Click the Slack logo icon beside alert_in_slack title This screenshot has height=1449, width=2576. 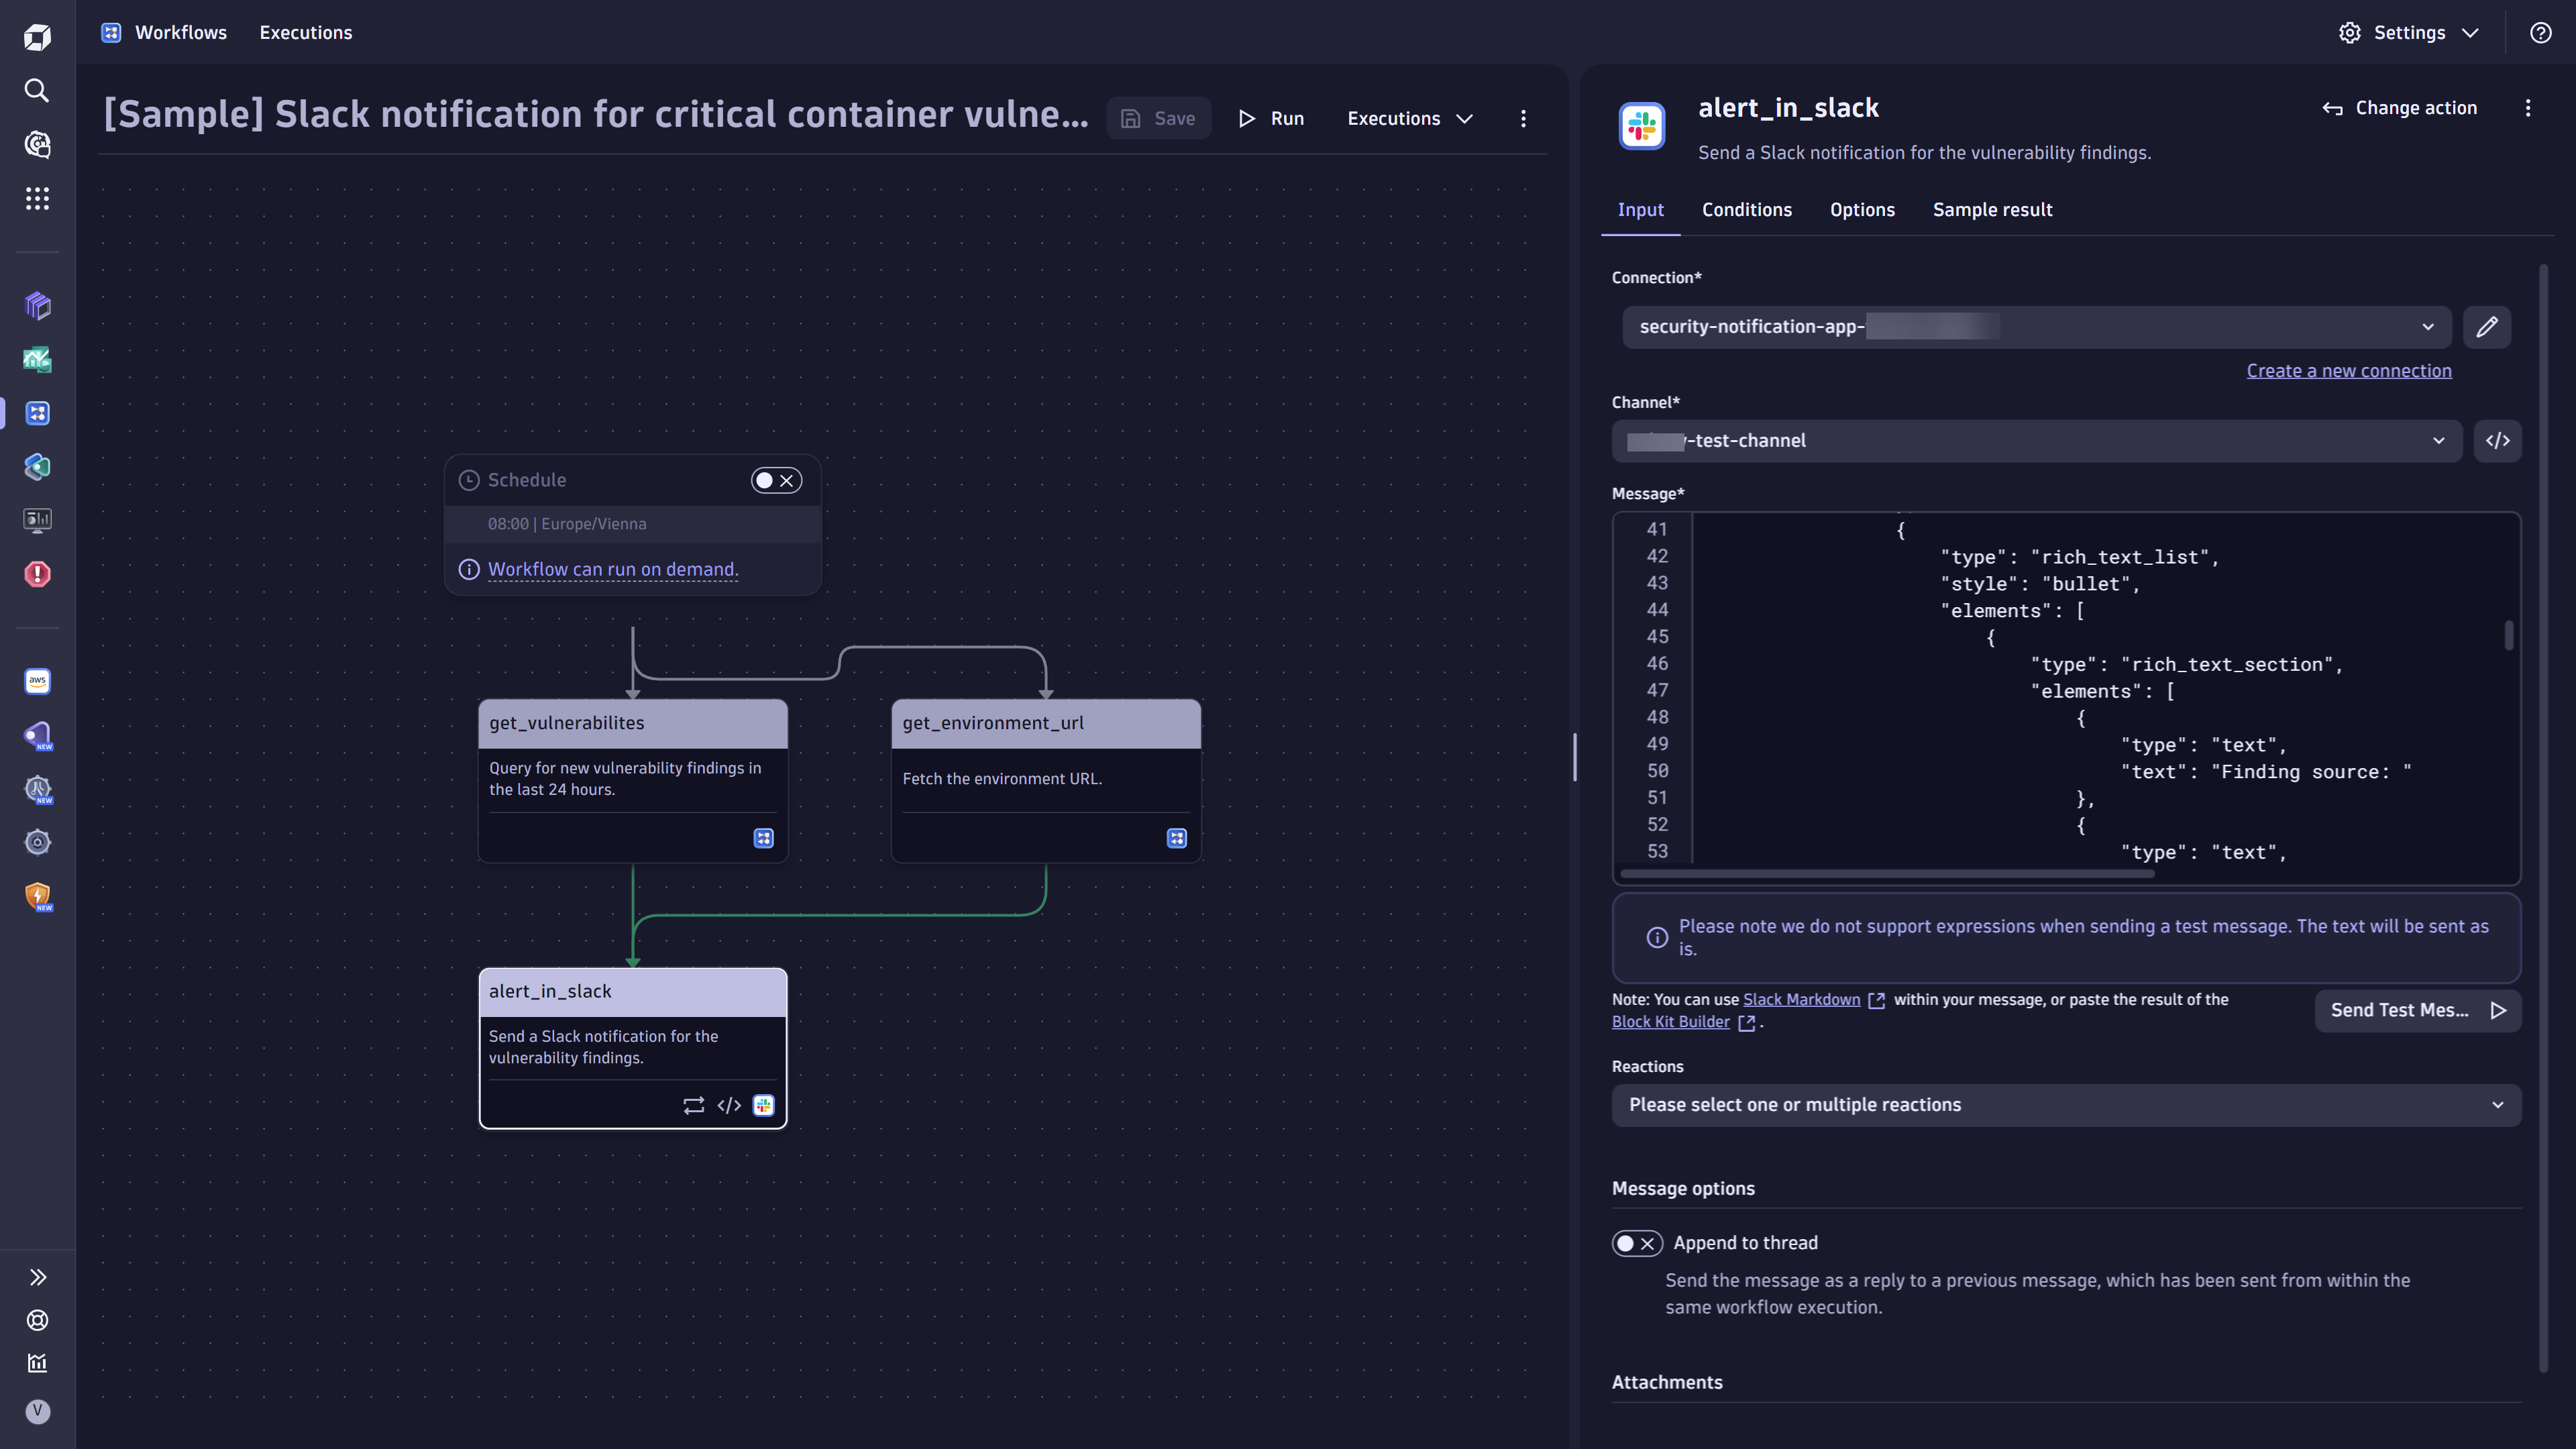[1642, 127]
